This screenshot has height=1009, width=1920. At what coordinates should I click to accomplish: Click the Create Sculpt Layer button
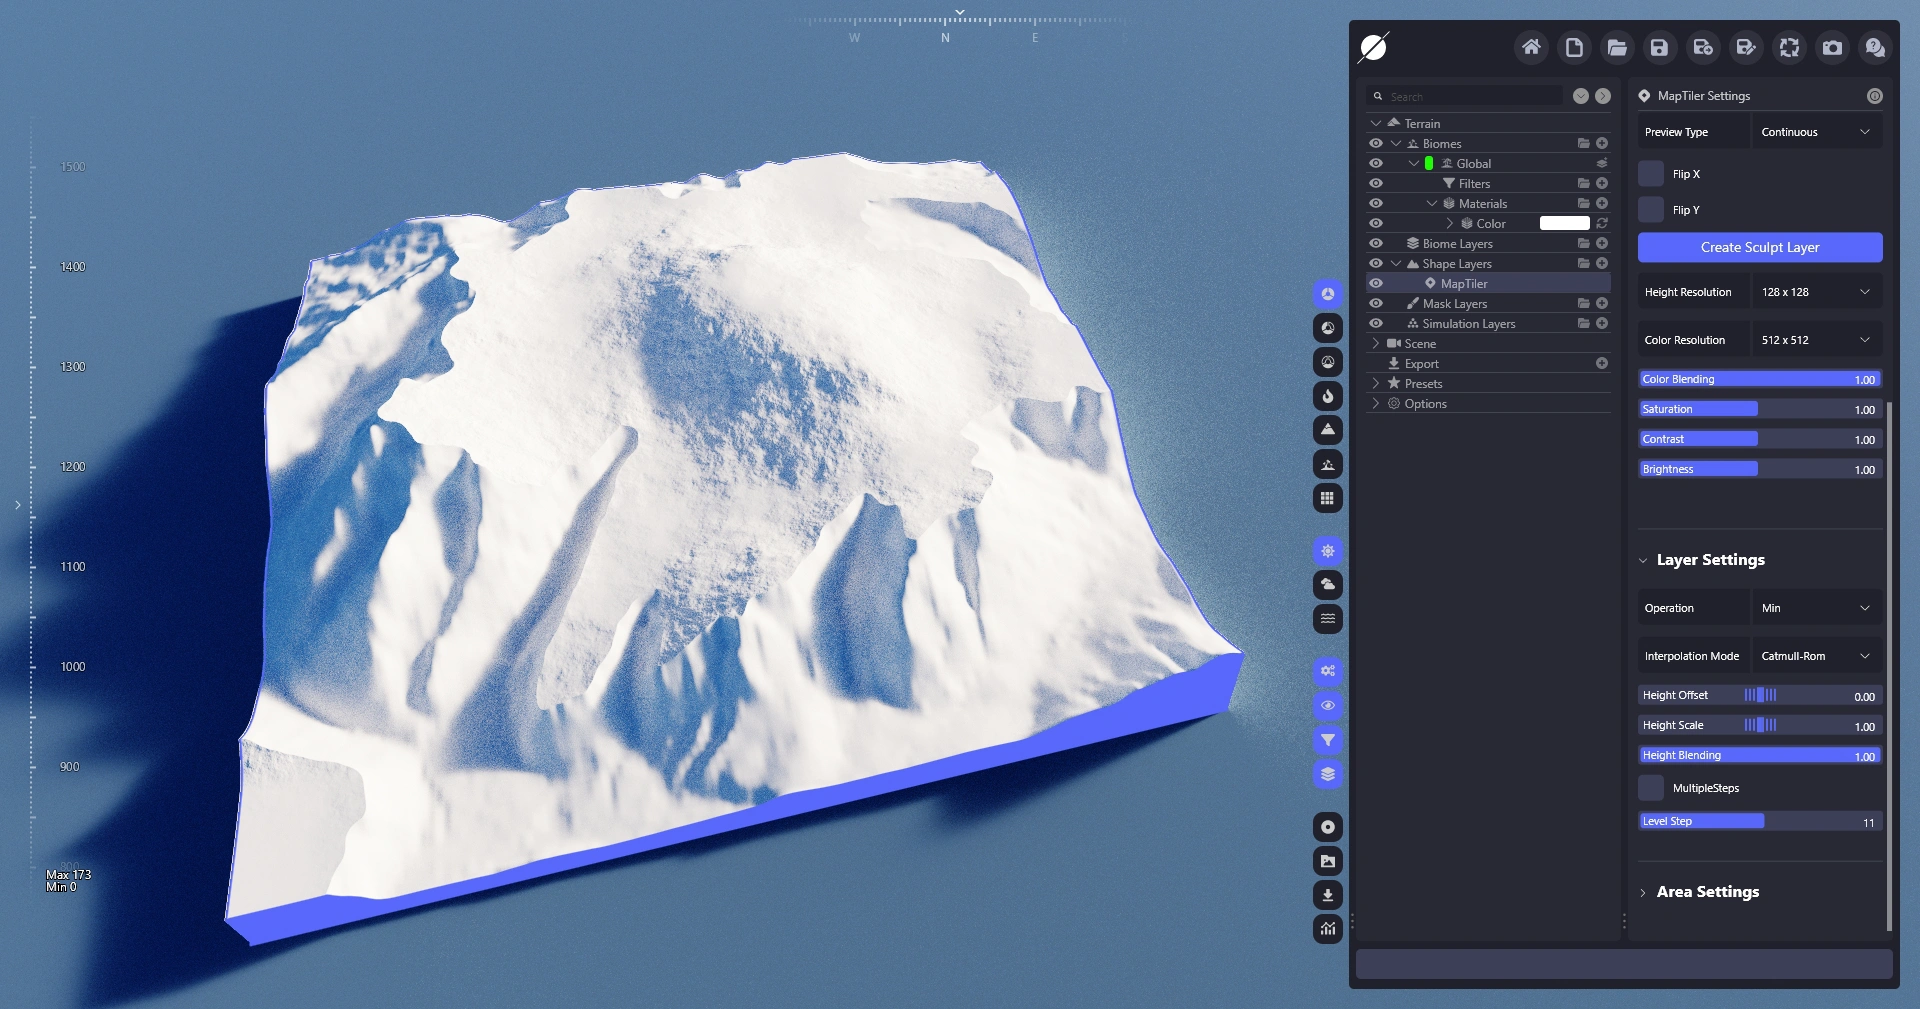(x=1759, y=247)
